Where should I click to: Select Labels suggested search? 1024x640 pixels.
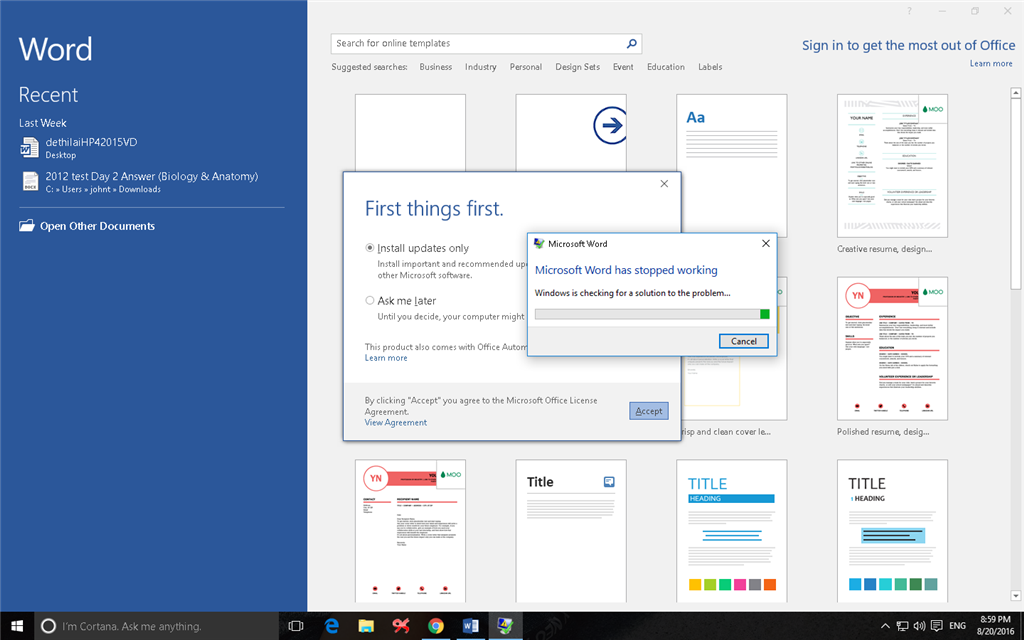tap(710, 67)
